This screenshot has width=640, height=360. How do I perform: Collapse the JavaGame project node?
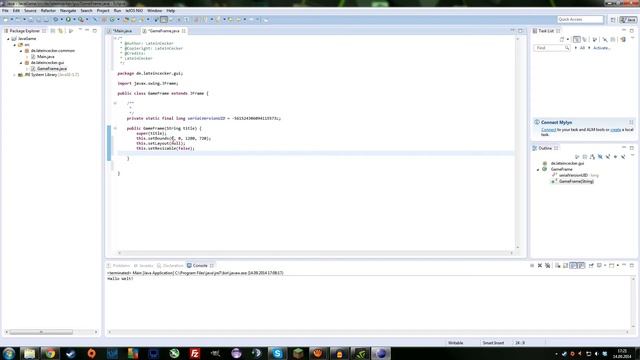pyautogui.click(x=8, y=39)
